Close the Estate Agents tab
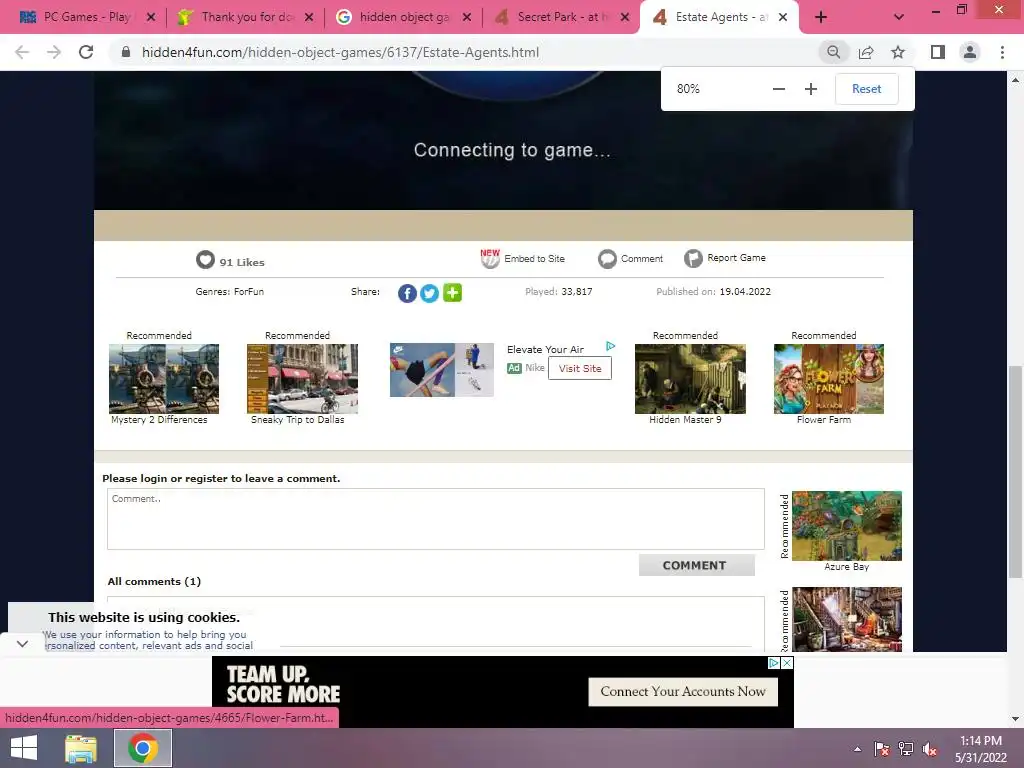This screenshot has height=768, width=1024. 783,17
